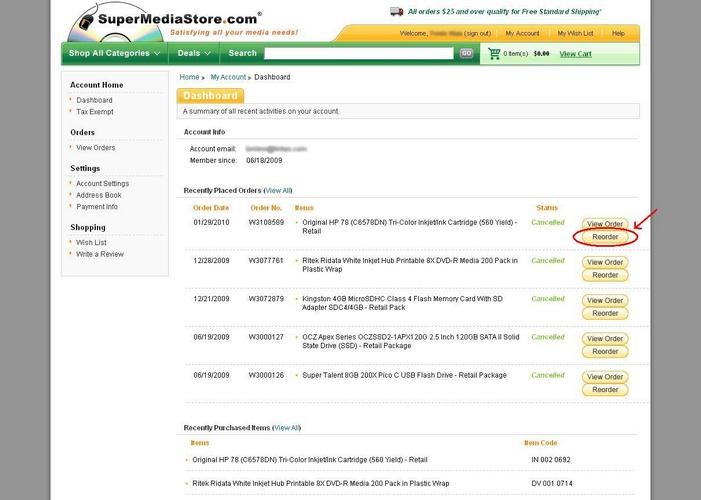Click View Order for order W3000126
This screenshot has width=701, height=500.
[x=605, y=377]
